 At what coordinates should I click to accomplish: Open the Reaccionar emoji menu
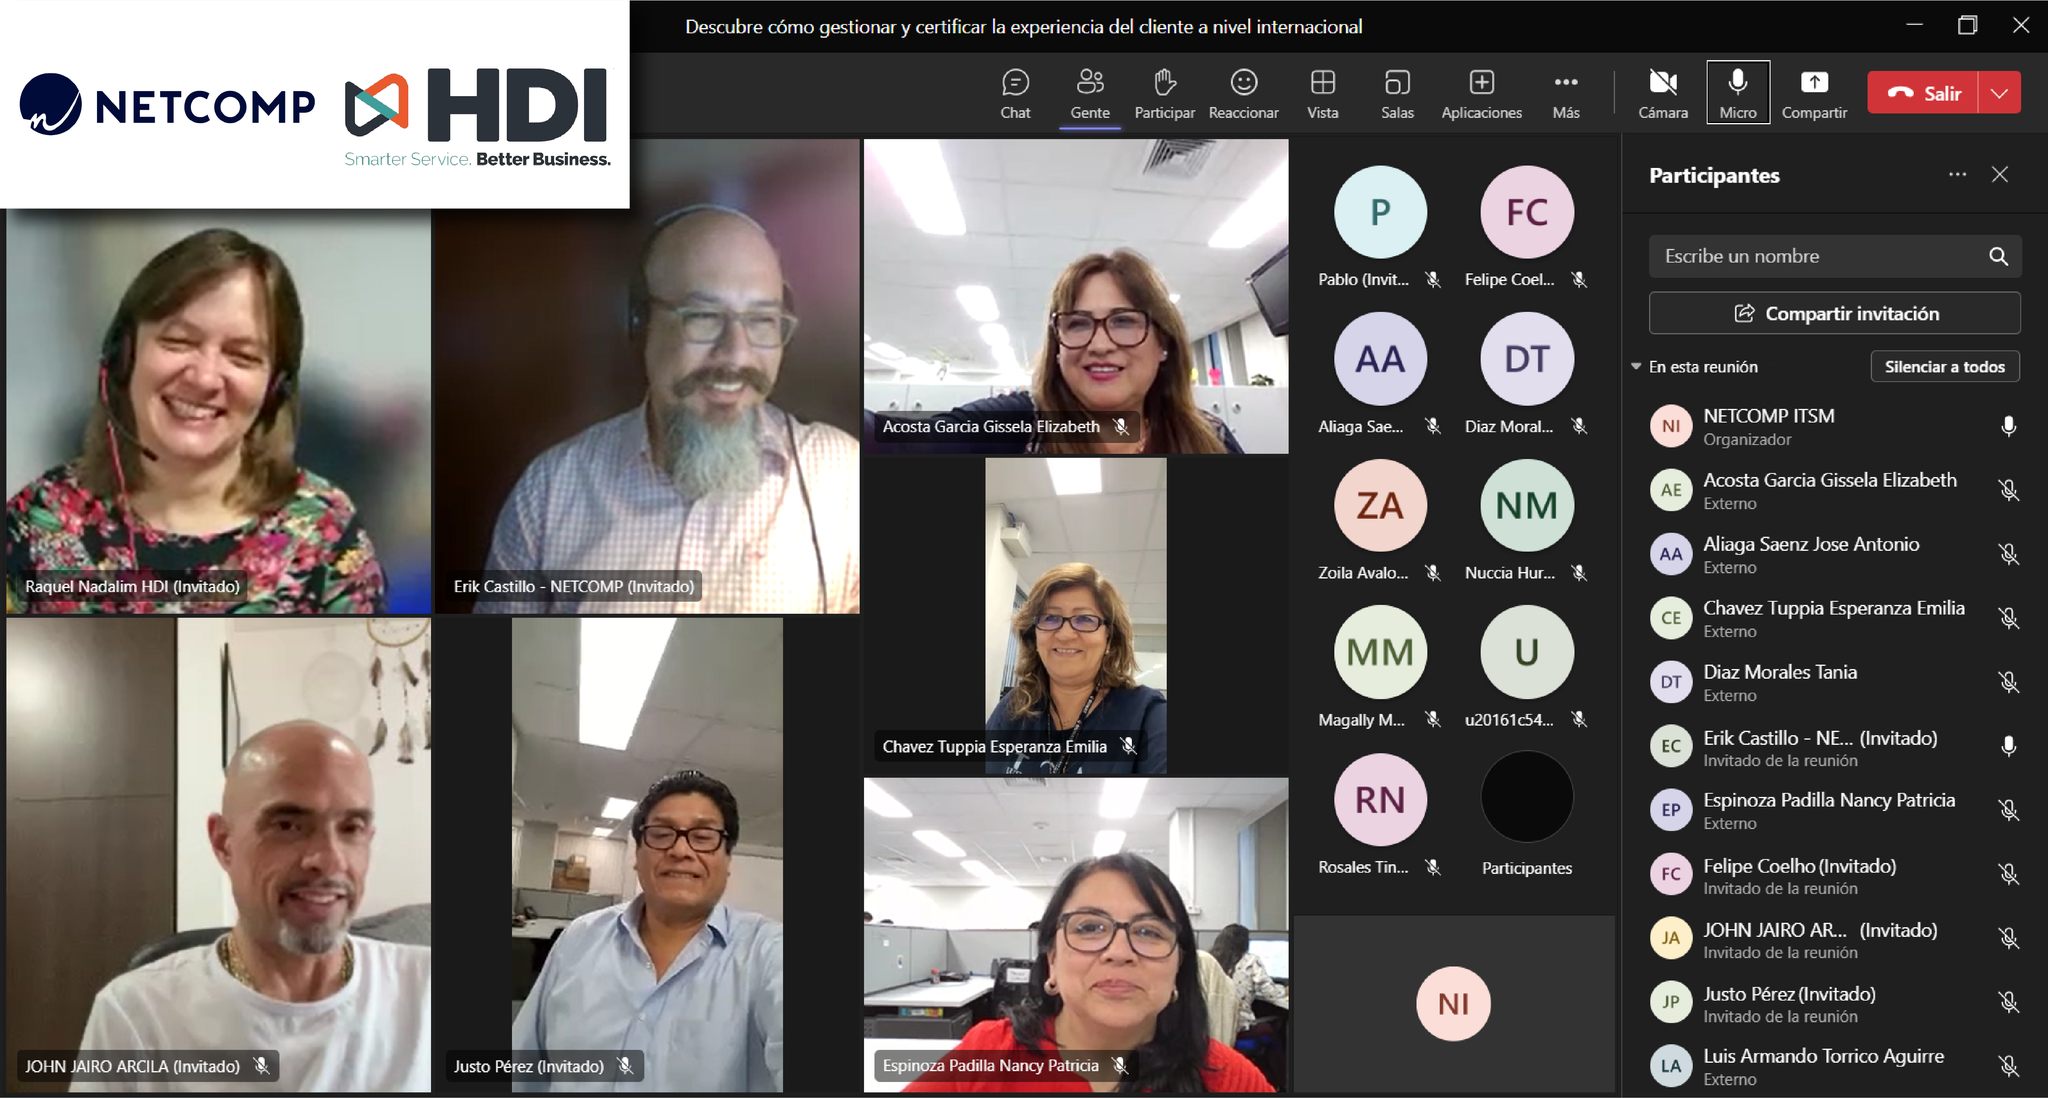[1243, 94]
